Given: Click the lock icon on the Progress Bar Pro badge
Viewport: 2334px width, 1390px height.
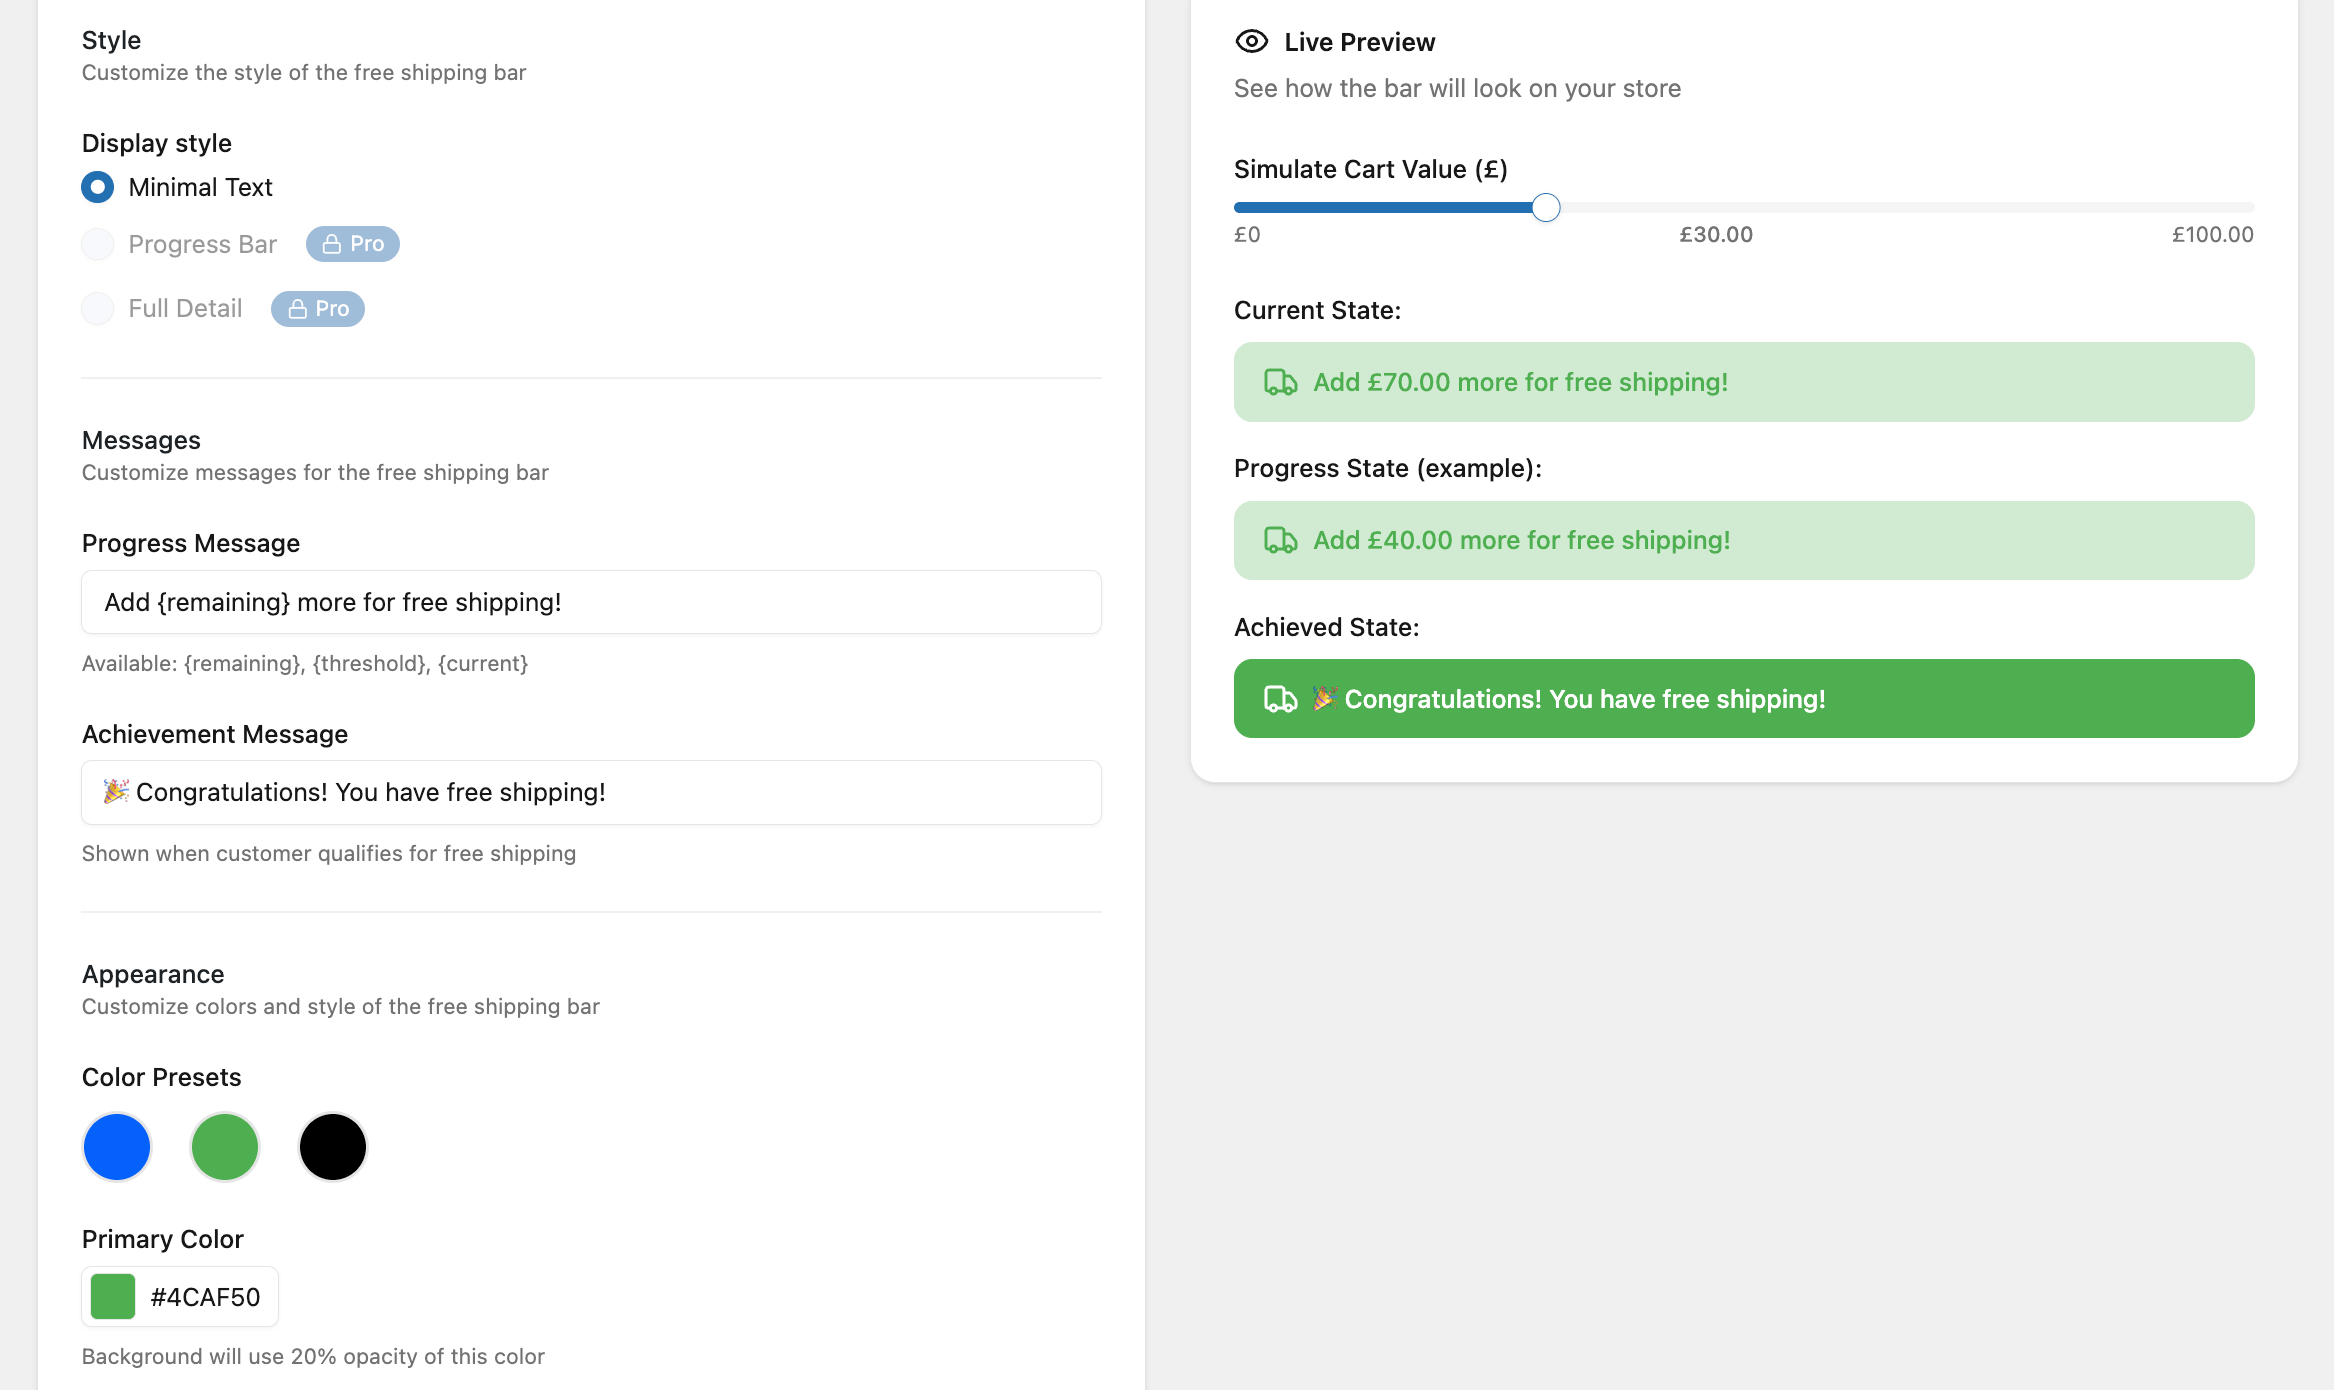Looking at the screenshot, I should (330, 243).
